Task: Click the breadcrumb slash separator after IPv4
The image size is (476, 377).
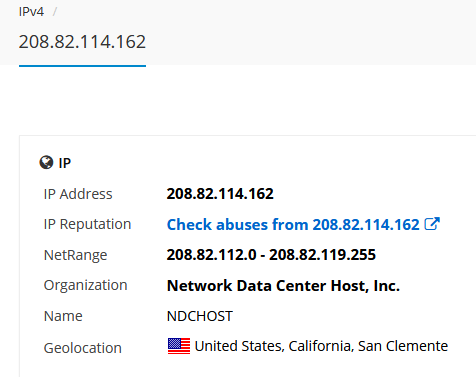Action: [55, 12]
